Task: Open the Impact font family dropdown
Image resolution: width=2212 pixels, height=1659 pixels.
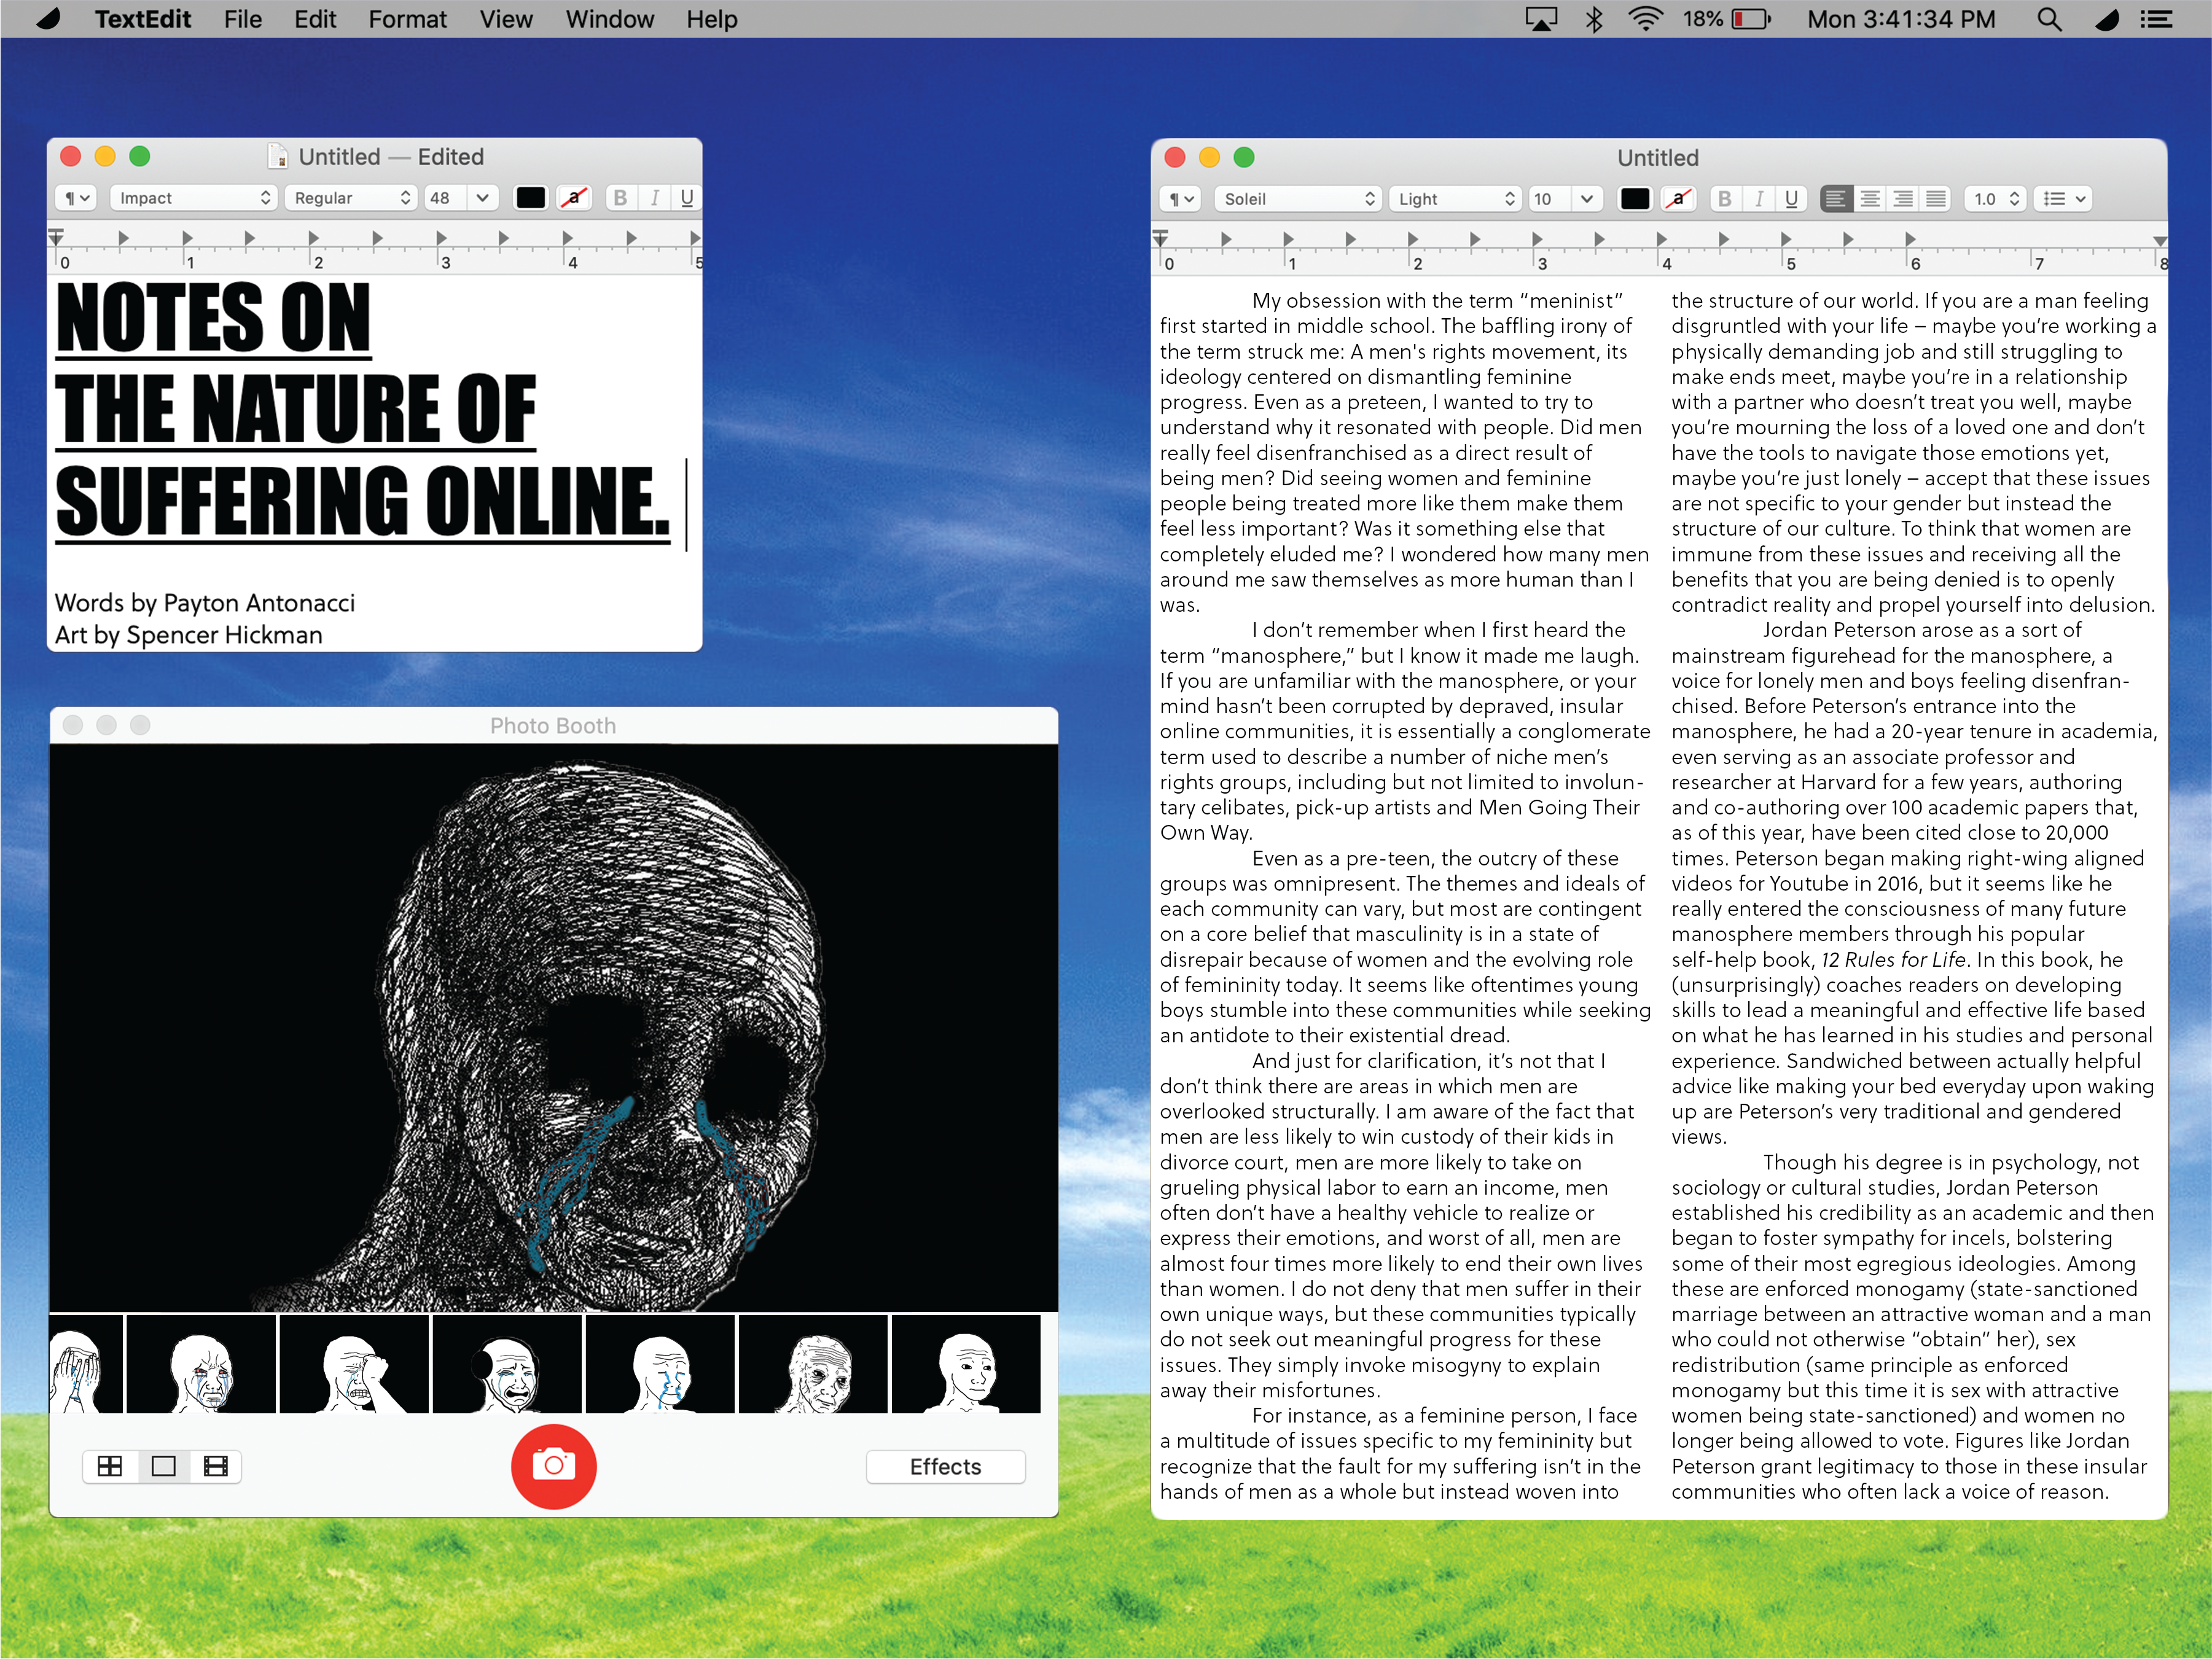Action: coord(193,198)
